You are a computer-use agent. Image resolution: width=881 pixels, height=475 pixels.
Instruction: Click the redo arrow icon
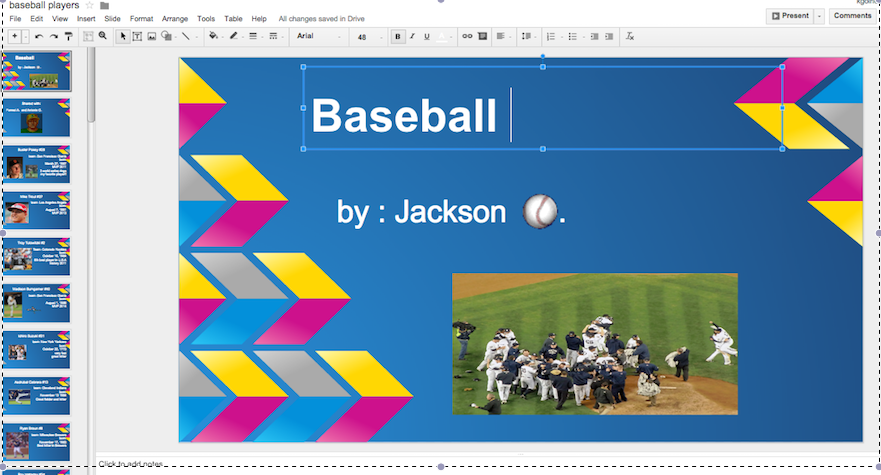tap(54, 37)
